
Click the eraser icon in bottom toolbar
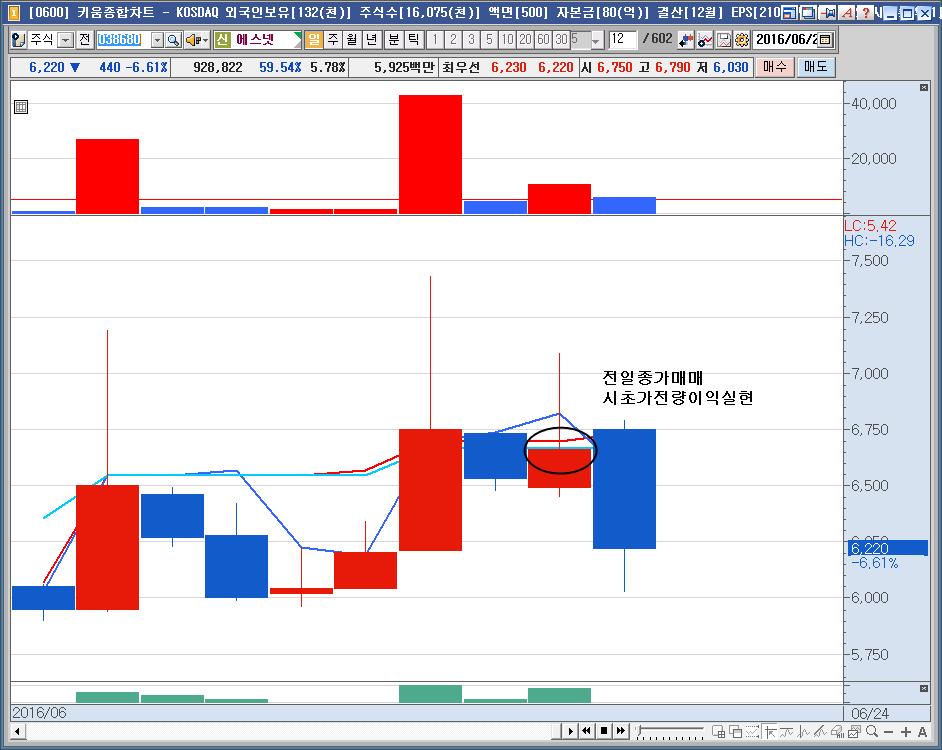coord(837,731)
